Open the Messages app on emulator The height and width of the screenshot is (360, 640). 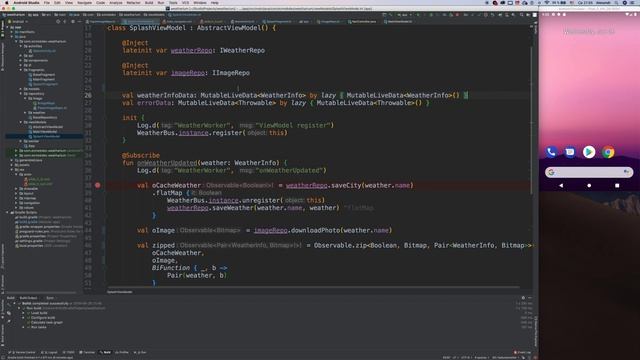pyautogui.click(x=570, y=152)
